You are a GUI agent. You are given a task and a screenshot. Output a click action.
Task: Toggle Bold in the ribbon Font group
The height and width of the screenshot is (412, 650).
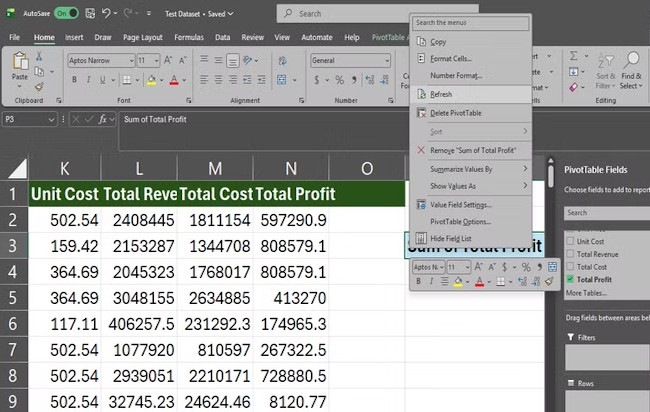[x=74, y=80]
